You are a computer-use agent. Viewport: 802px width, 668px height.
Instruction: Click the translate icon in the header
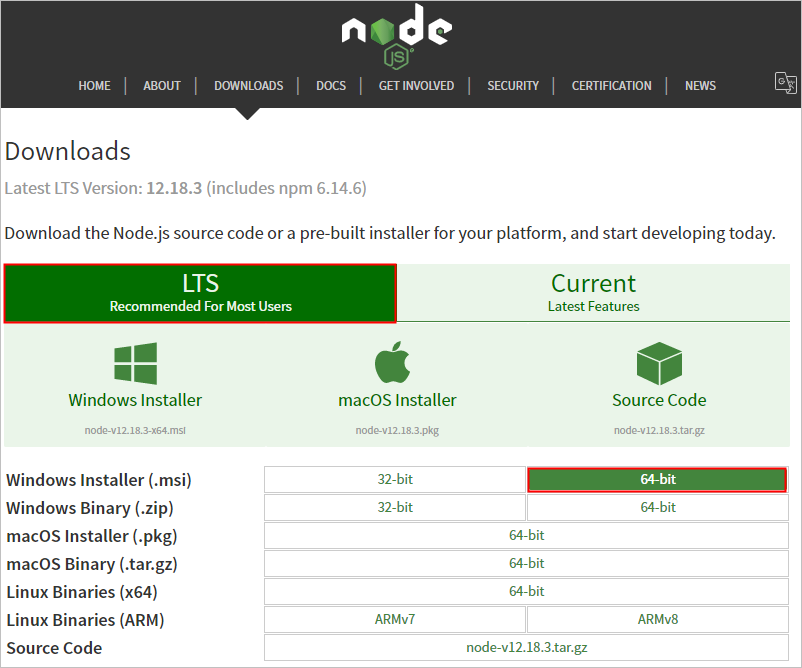click(785, 82)
